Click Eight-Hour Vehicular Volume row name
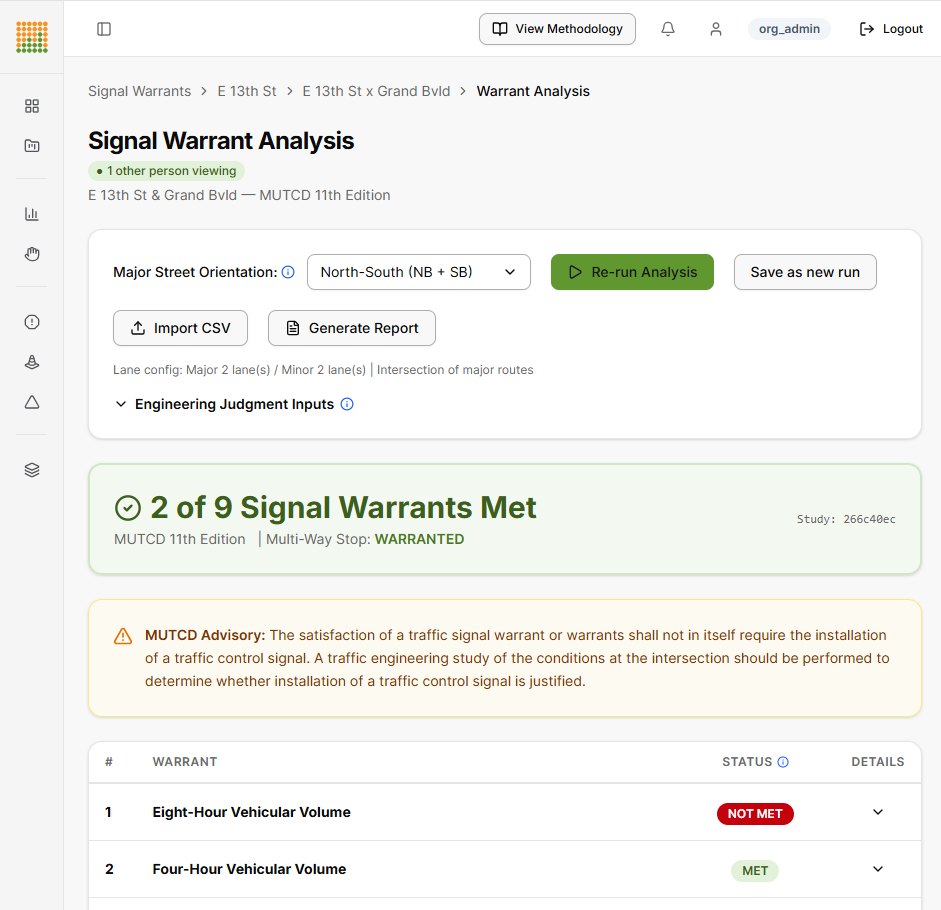The height and width of the screenshot is (910, 941). pos(251,812)
